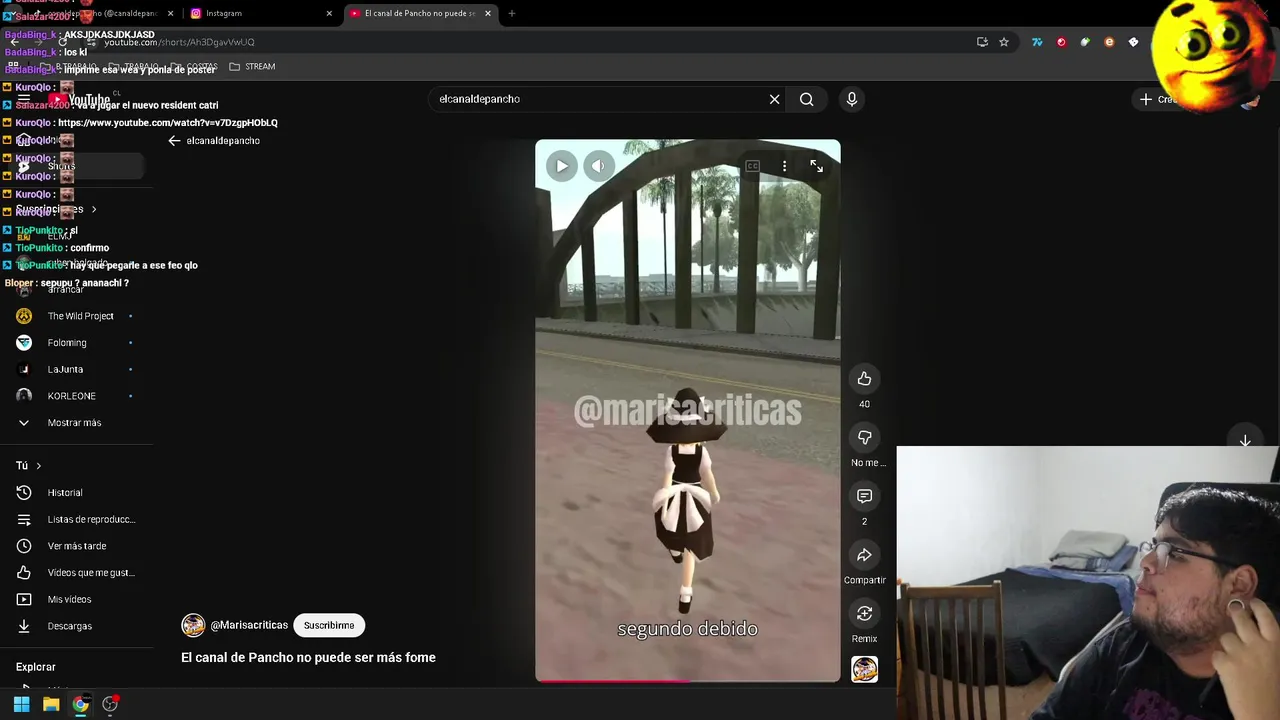
Task: Start voice search with microphone icon
Action: click(851, 99)
